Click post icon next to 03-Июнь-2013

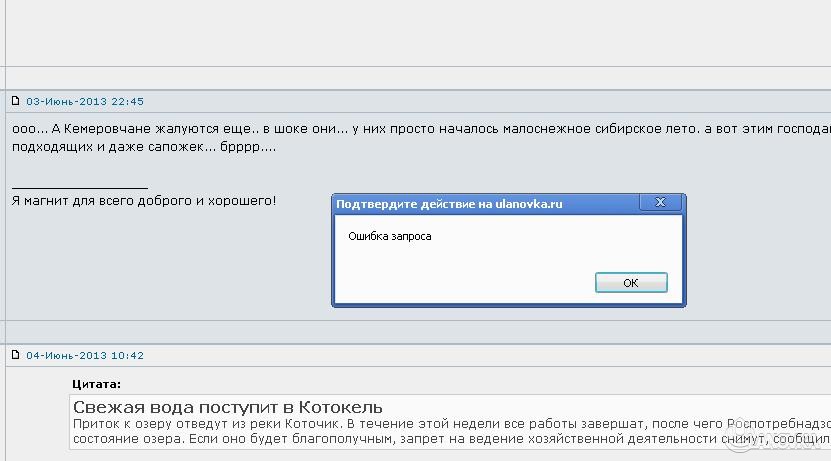point(15,101)
